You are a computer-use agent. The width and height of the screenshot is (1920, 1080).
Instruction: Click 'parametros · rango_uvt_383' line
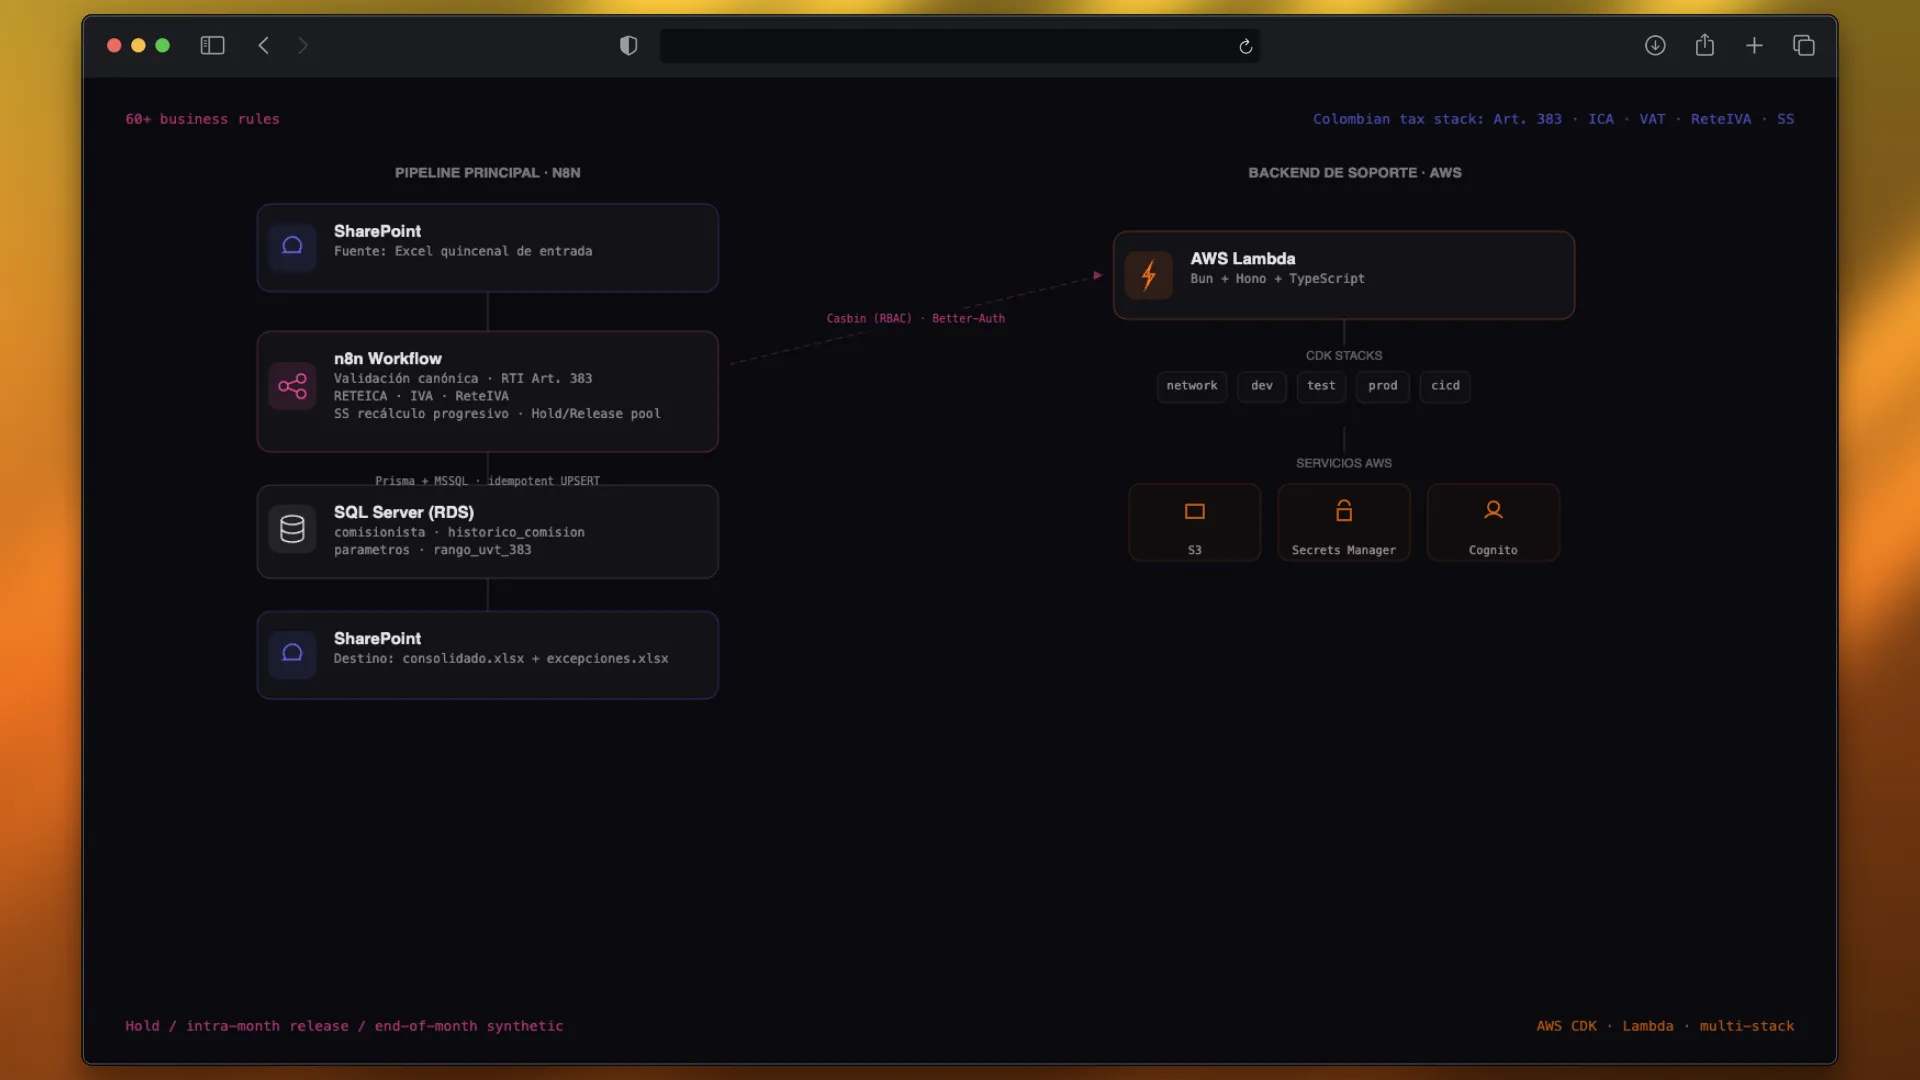point(433,550)
